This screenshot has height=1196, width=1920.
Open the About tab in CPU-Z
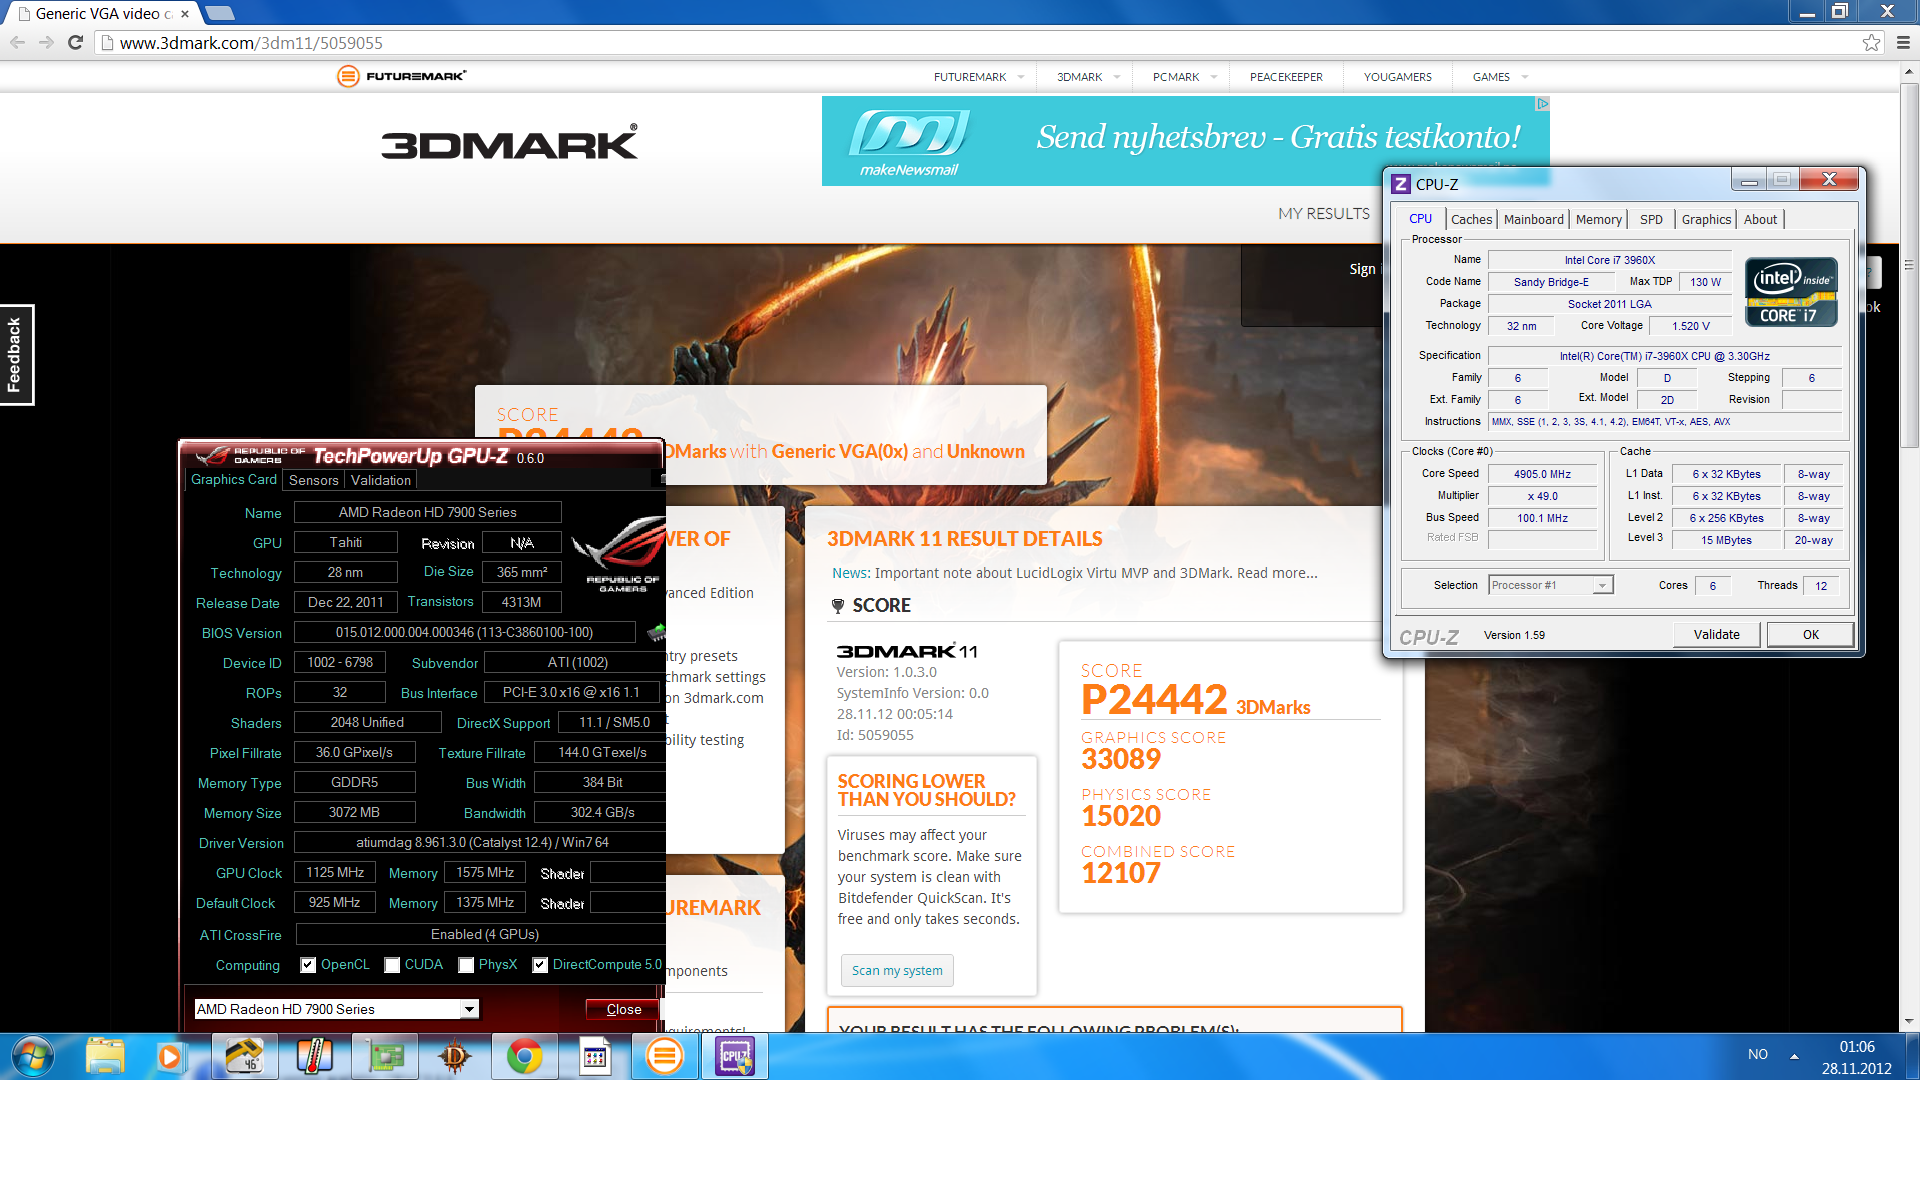(x=1760, y=219)
